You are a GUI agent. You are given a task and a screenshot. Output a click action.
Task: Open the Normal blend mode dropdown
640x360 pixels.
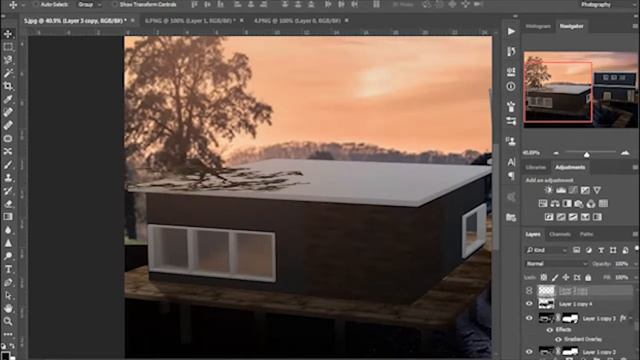pos(557,264)
